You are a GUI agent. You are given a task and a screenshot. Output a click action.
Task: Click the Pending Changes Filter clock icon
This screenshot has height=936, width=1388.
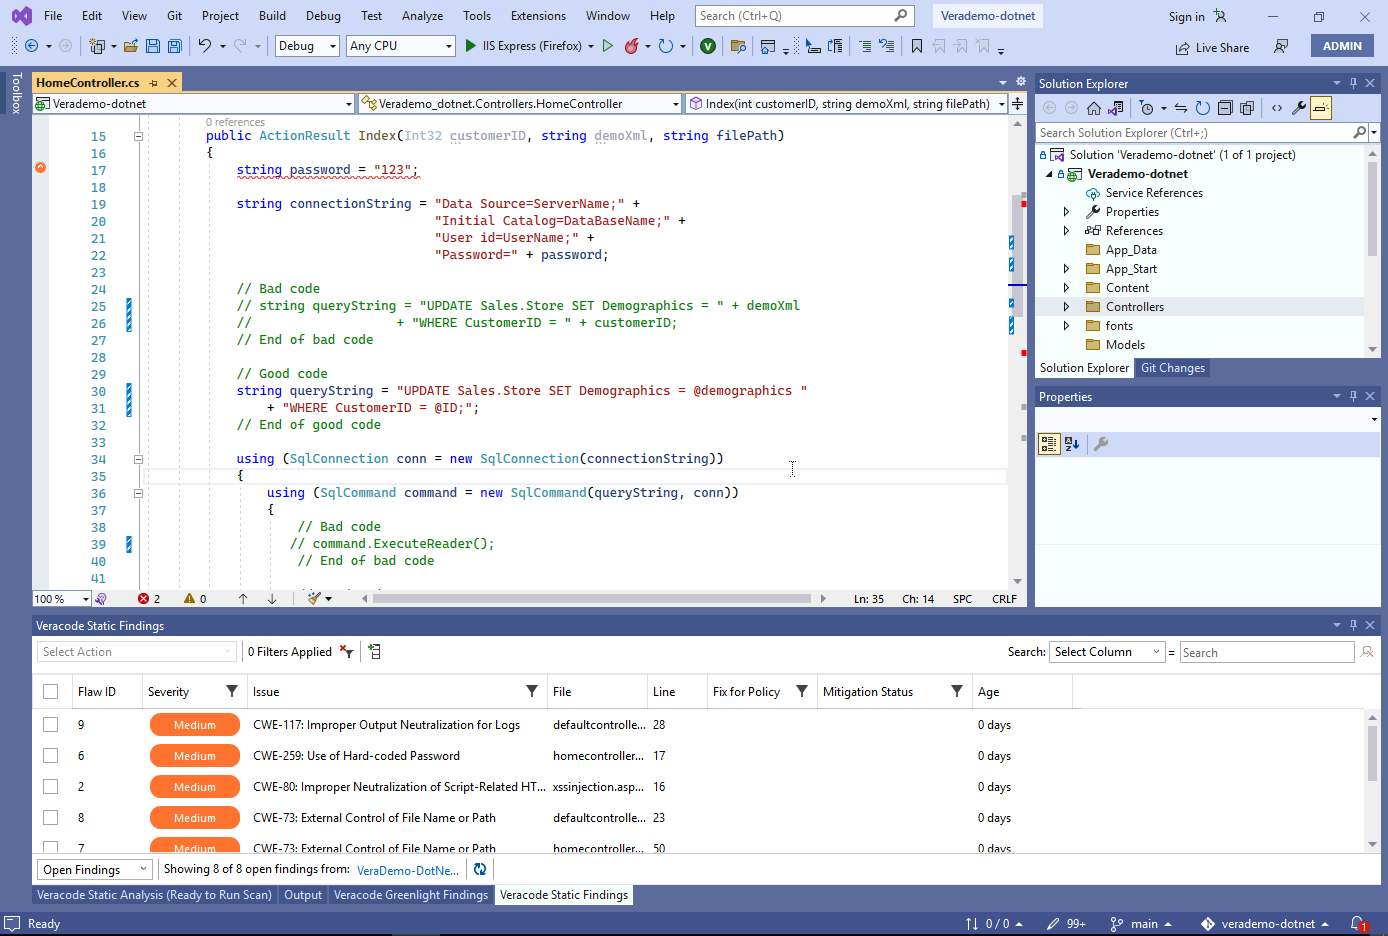pyautogui.click(x=1146, y=108)
